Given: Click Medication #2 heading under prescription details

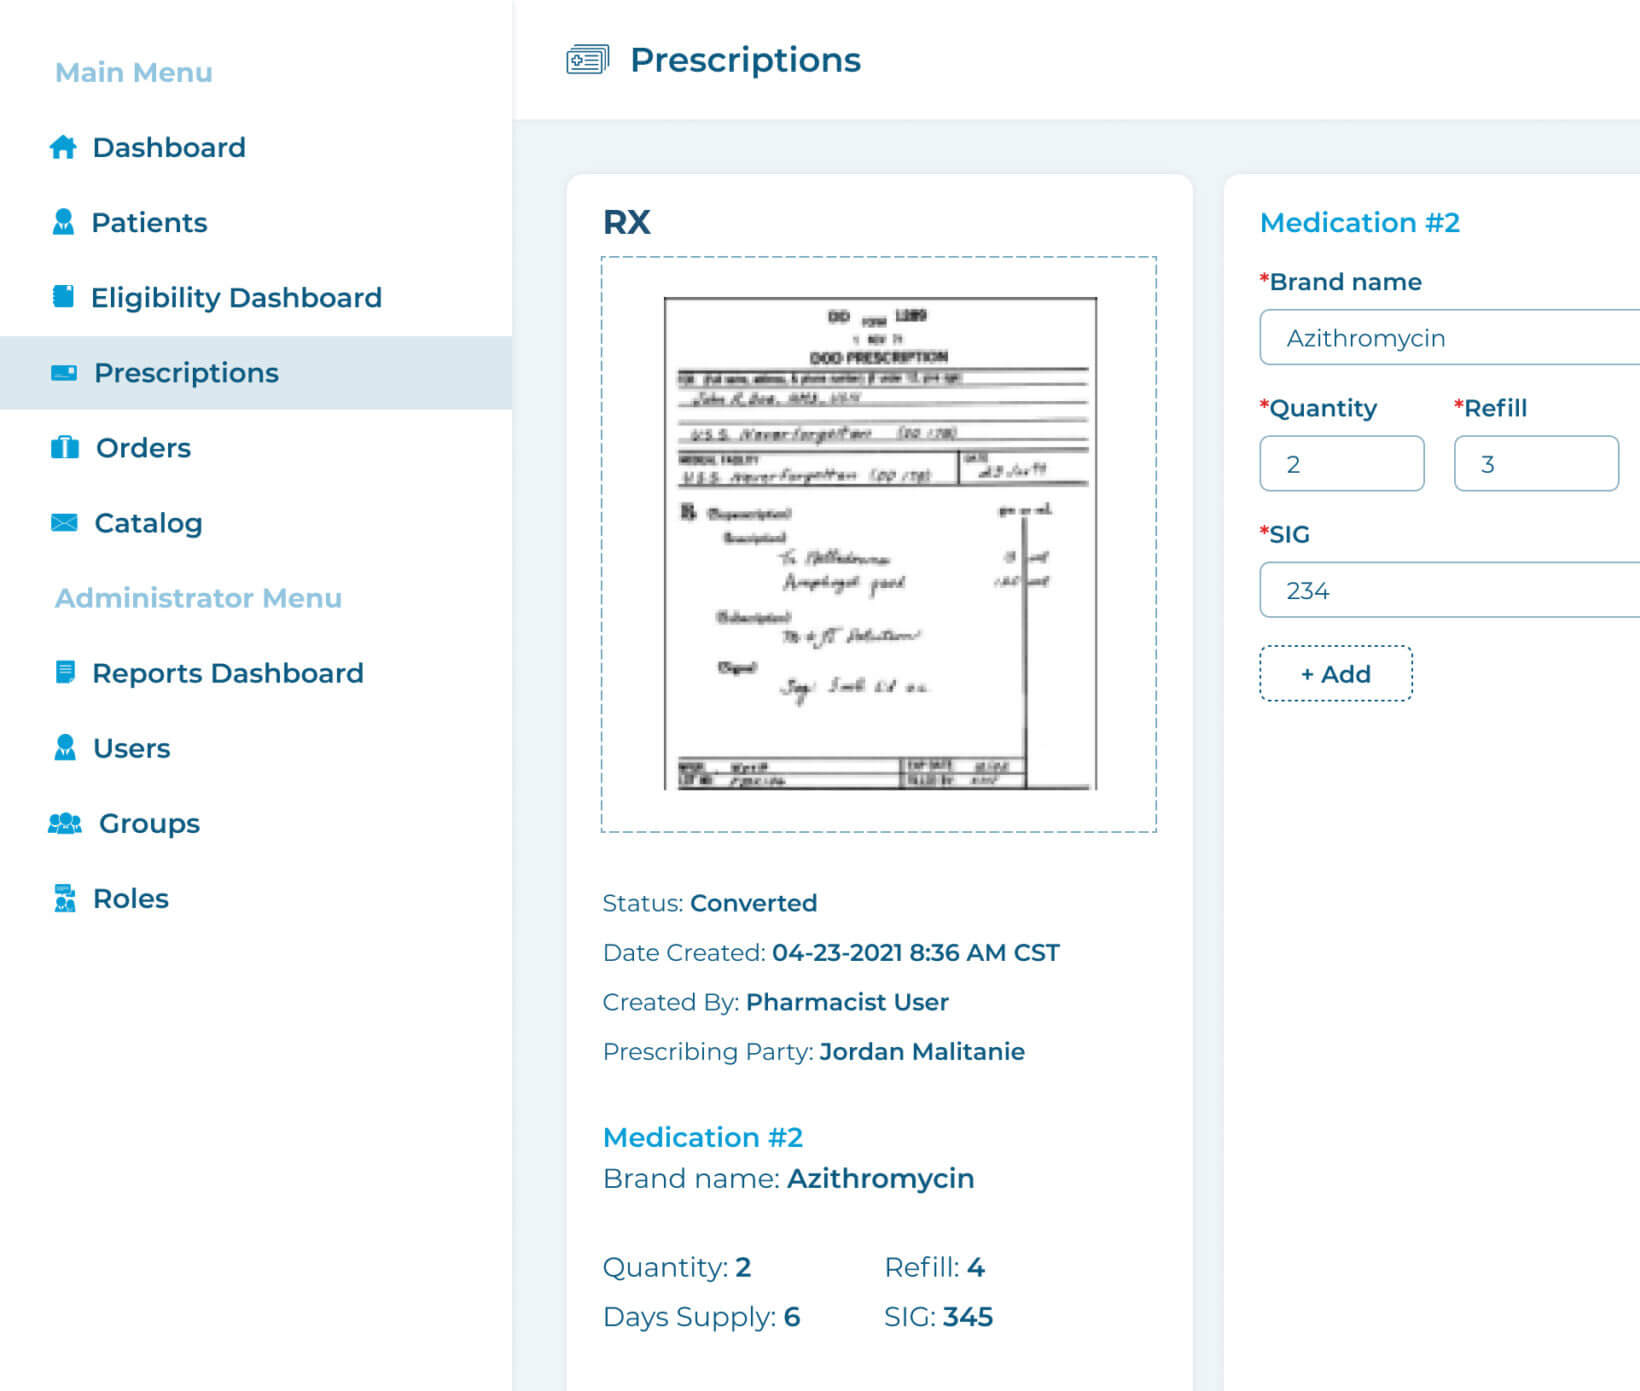Looking at the screenshot, I should [703, 1137].
